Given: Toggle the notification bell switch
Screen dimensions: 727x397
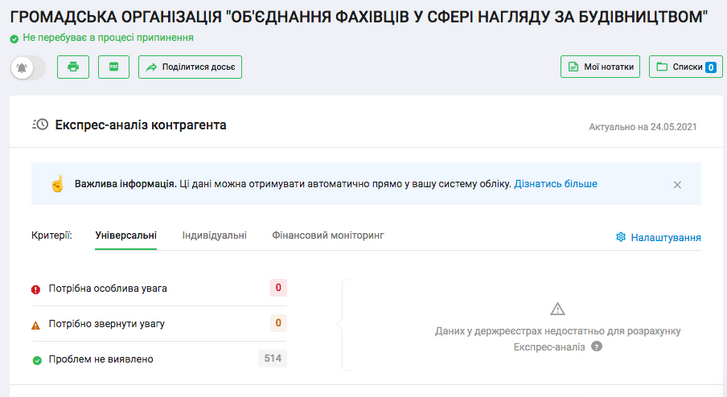Looking at the screenshot, I should tap(28, 68).
